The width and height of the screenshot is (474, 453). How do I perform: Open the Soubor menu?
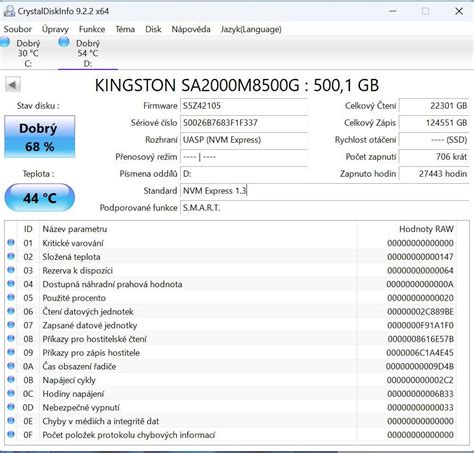pos(18,29)
